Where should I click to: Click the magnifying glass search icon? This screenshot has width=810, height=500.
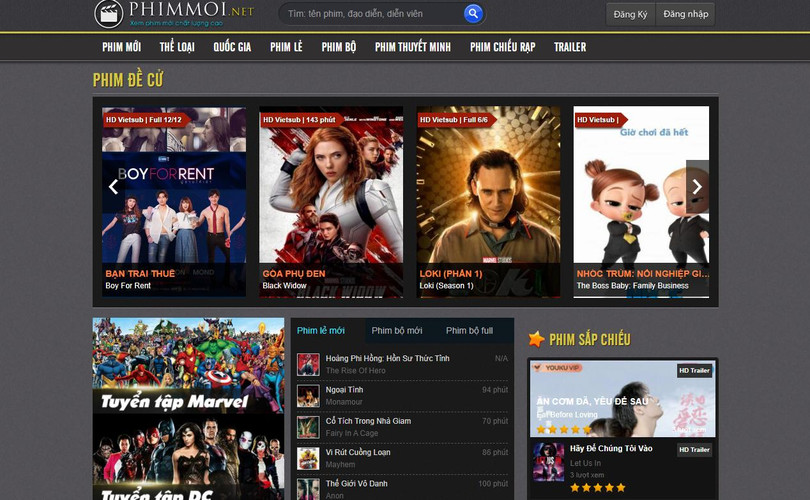coord(473,14)
